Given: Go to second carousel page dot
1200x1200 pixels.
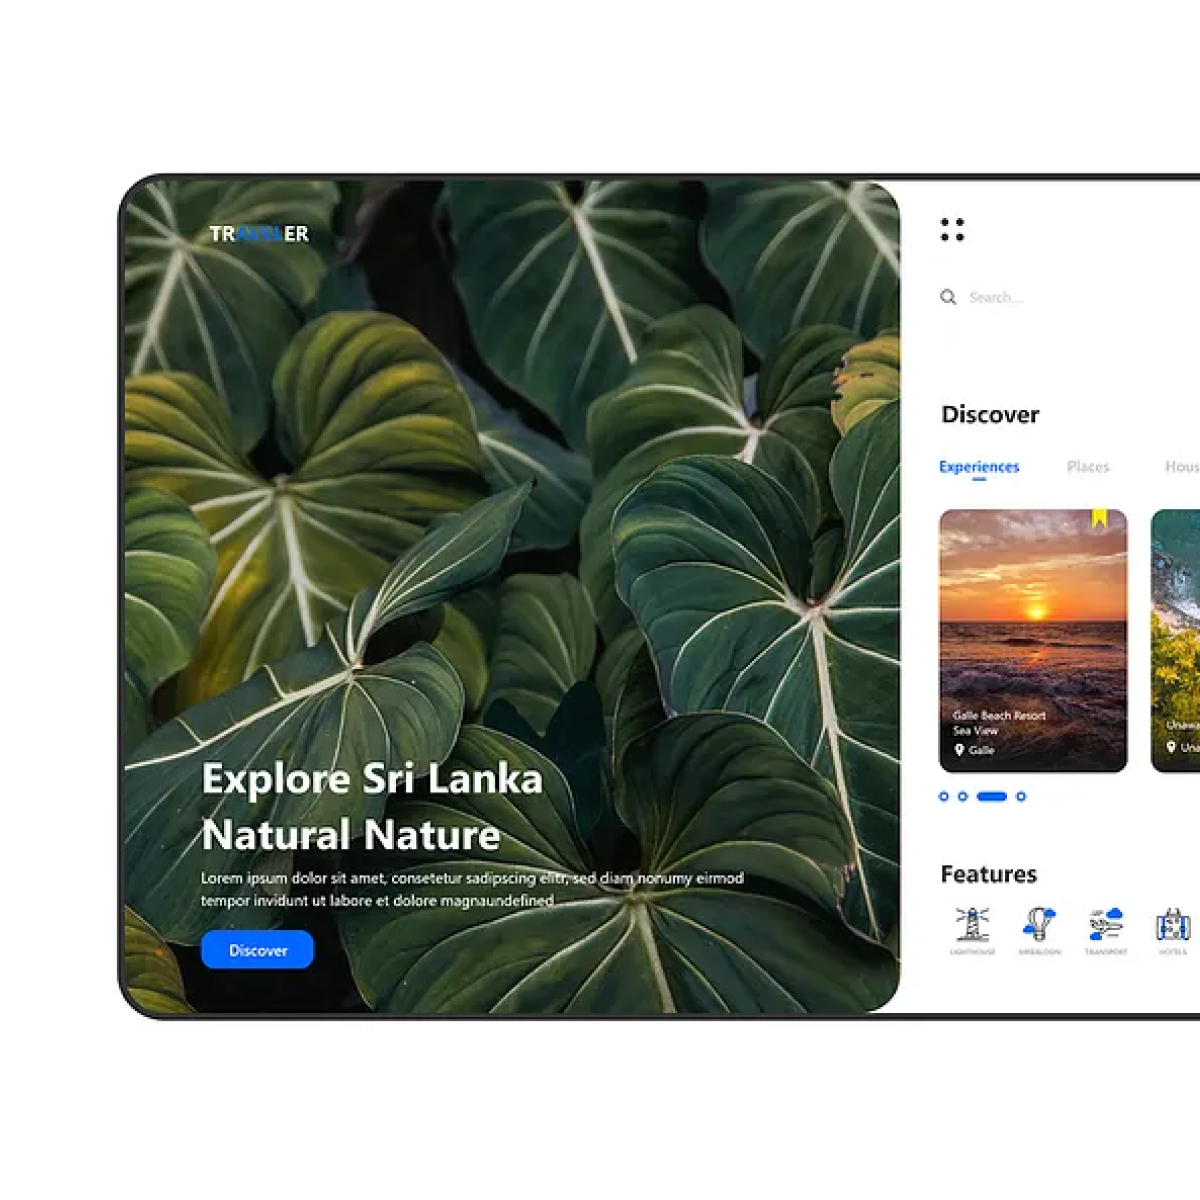Looking at the screenshot, I should (963, 797).
